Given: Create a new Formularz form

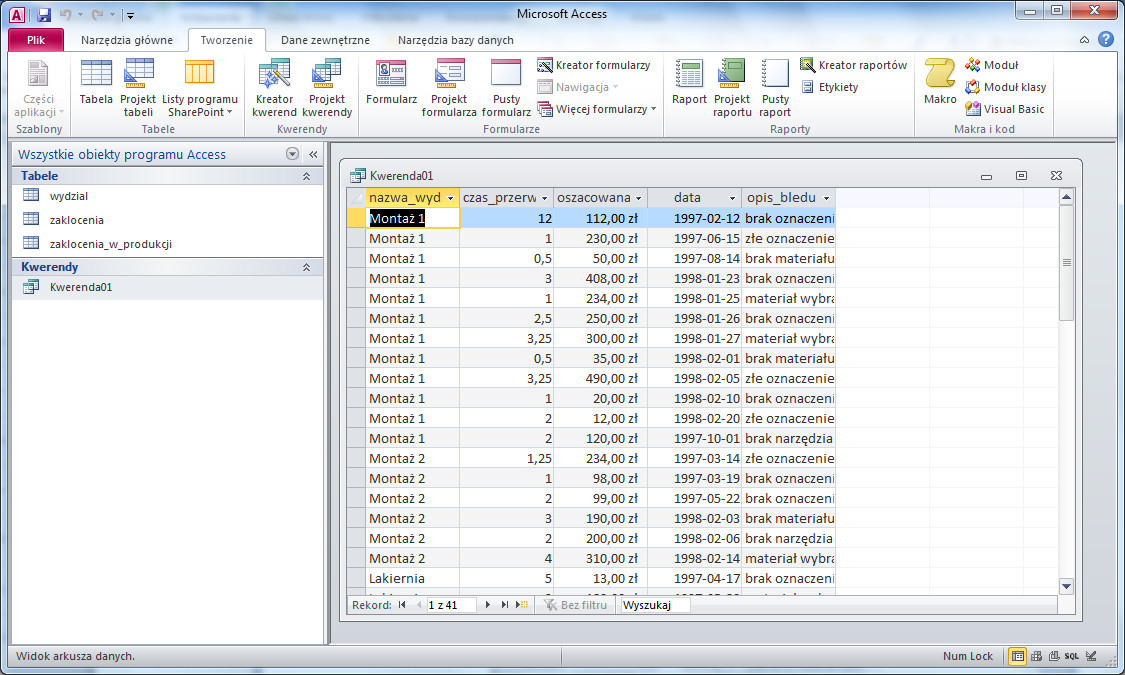Looking at the screenshot, I should point(391,84).
